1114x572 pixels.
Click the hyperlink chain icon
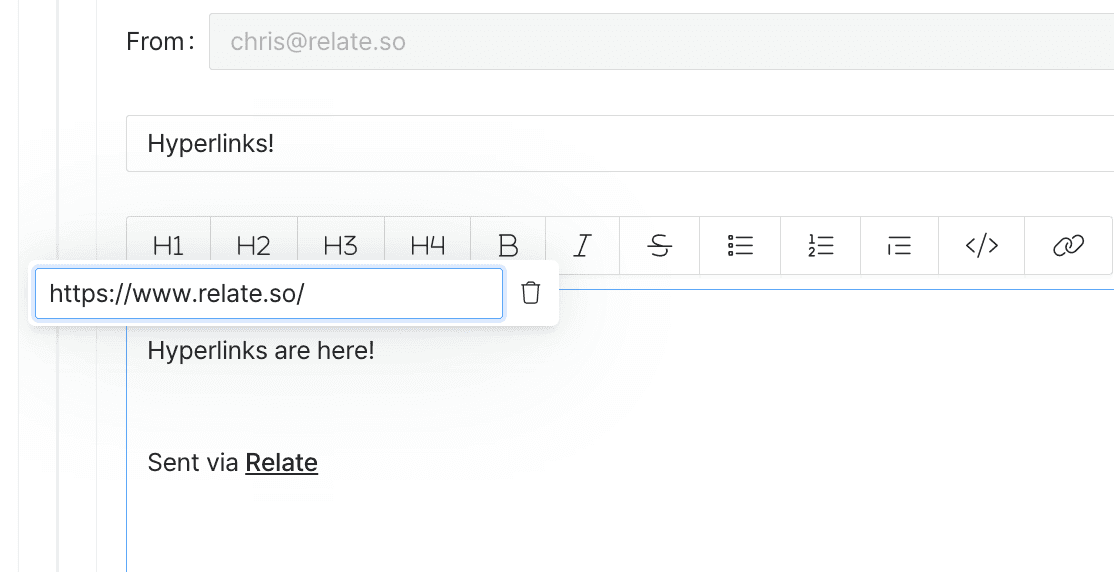point(1068,246)
